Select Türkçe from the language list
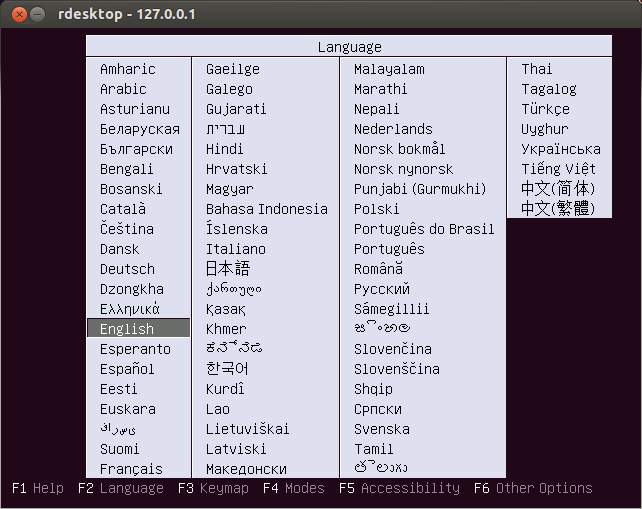The image size is (642, 509). 545,109
